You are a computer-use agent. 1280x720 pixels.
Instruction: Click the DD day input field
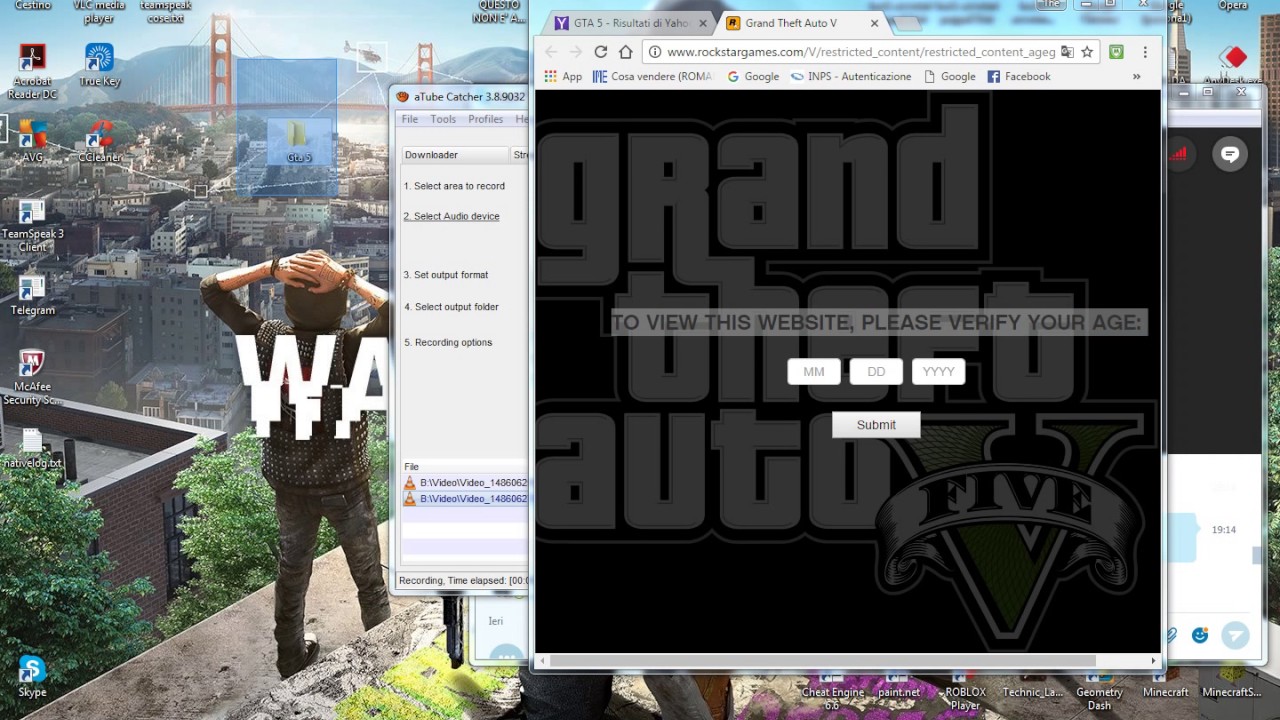click(x=876, y=371)
